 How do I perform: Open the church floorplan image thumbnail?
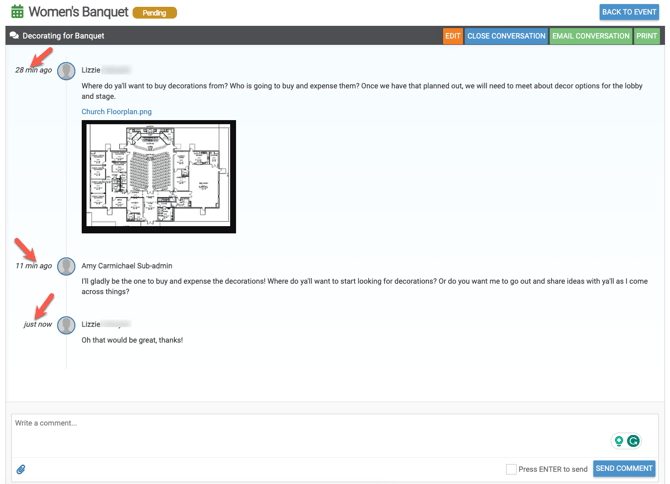pyautogui.click(x=159, y=177)
